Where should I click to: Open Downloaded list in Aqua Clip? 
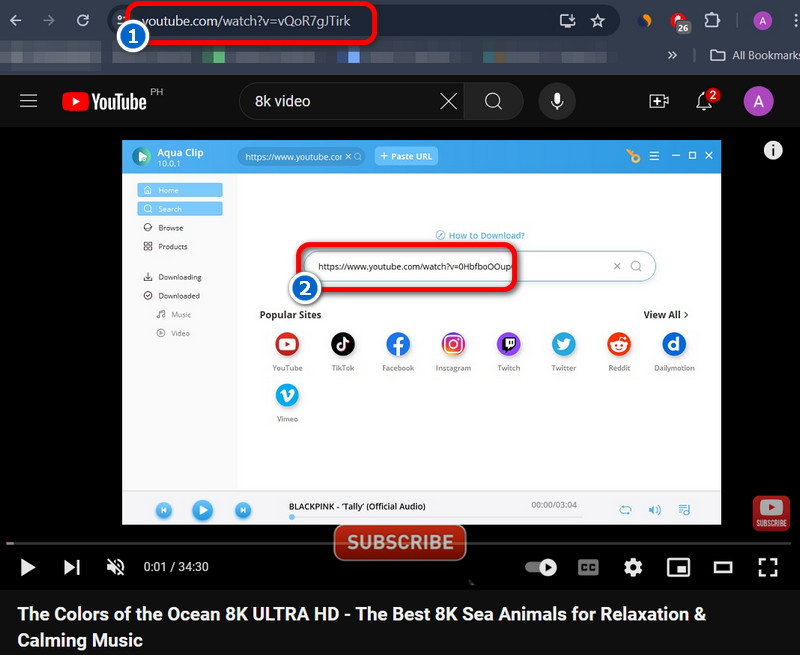[172, 296]
